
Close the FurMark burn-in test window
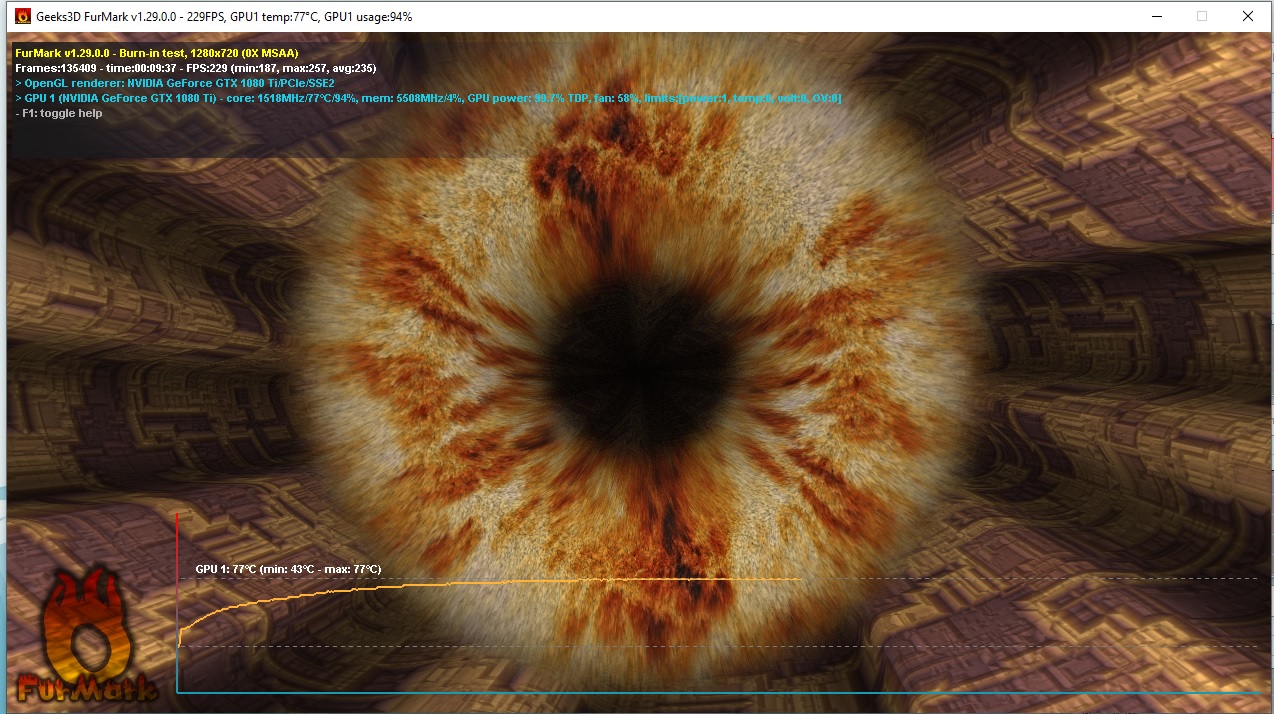pos(1248,17)
